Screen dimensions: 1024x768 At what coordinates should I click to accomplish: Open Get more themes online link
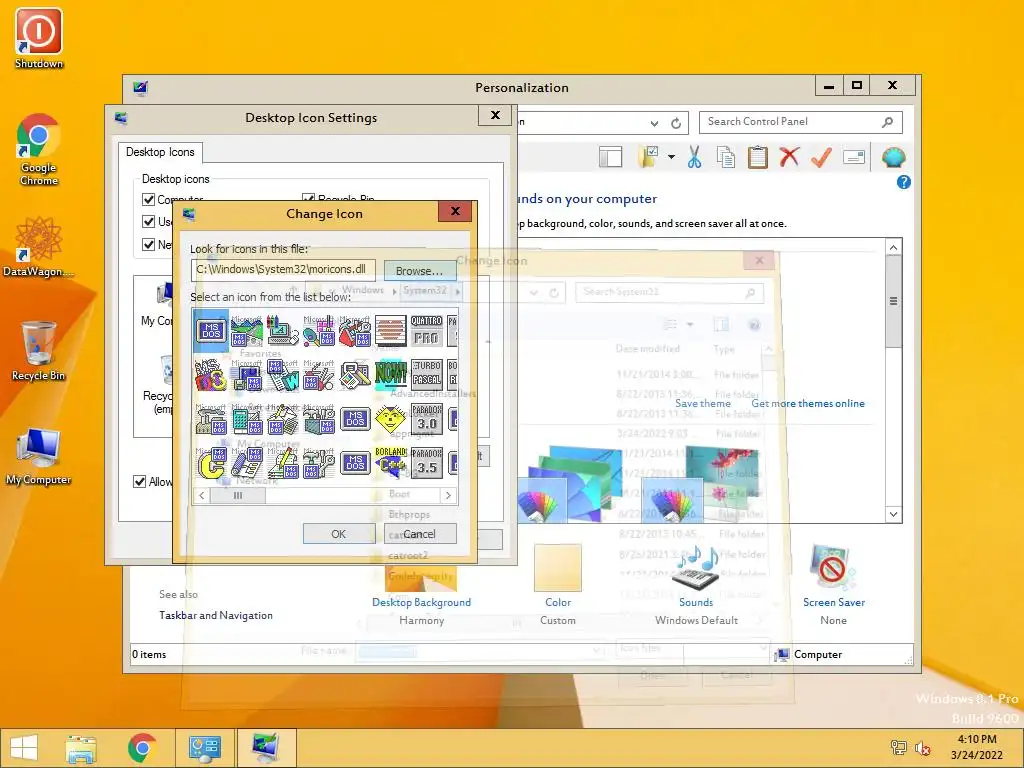808,404
